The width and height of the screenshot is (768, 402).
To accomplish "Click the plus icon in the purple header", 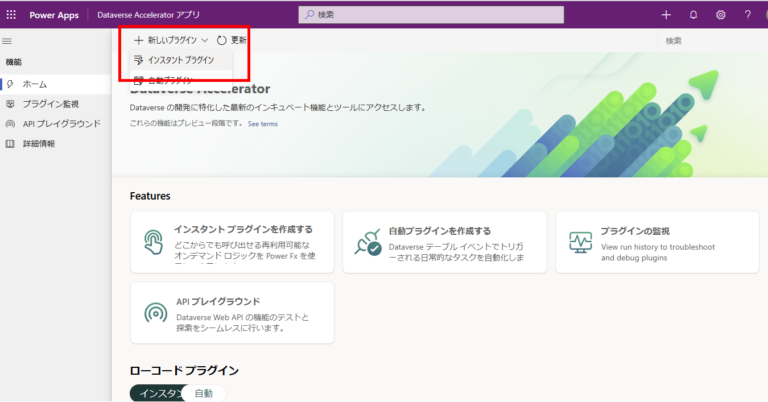I will 666,15.
